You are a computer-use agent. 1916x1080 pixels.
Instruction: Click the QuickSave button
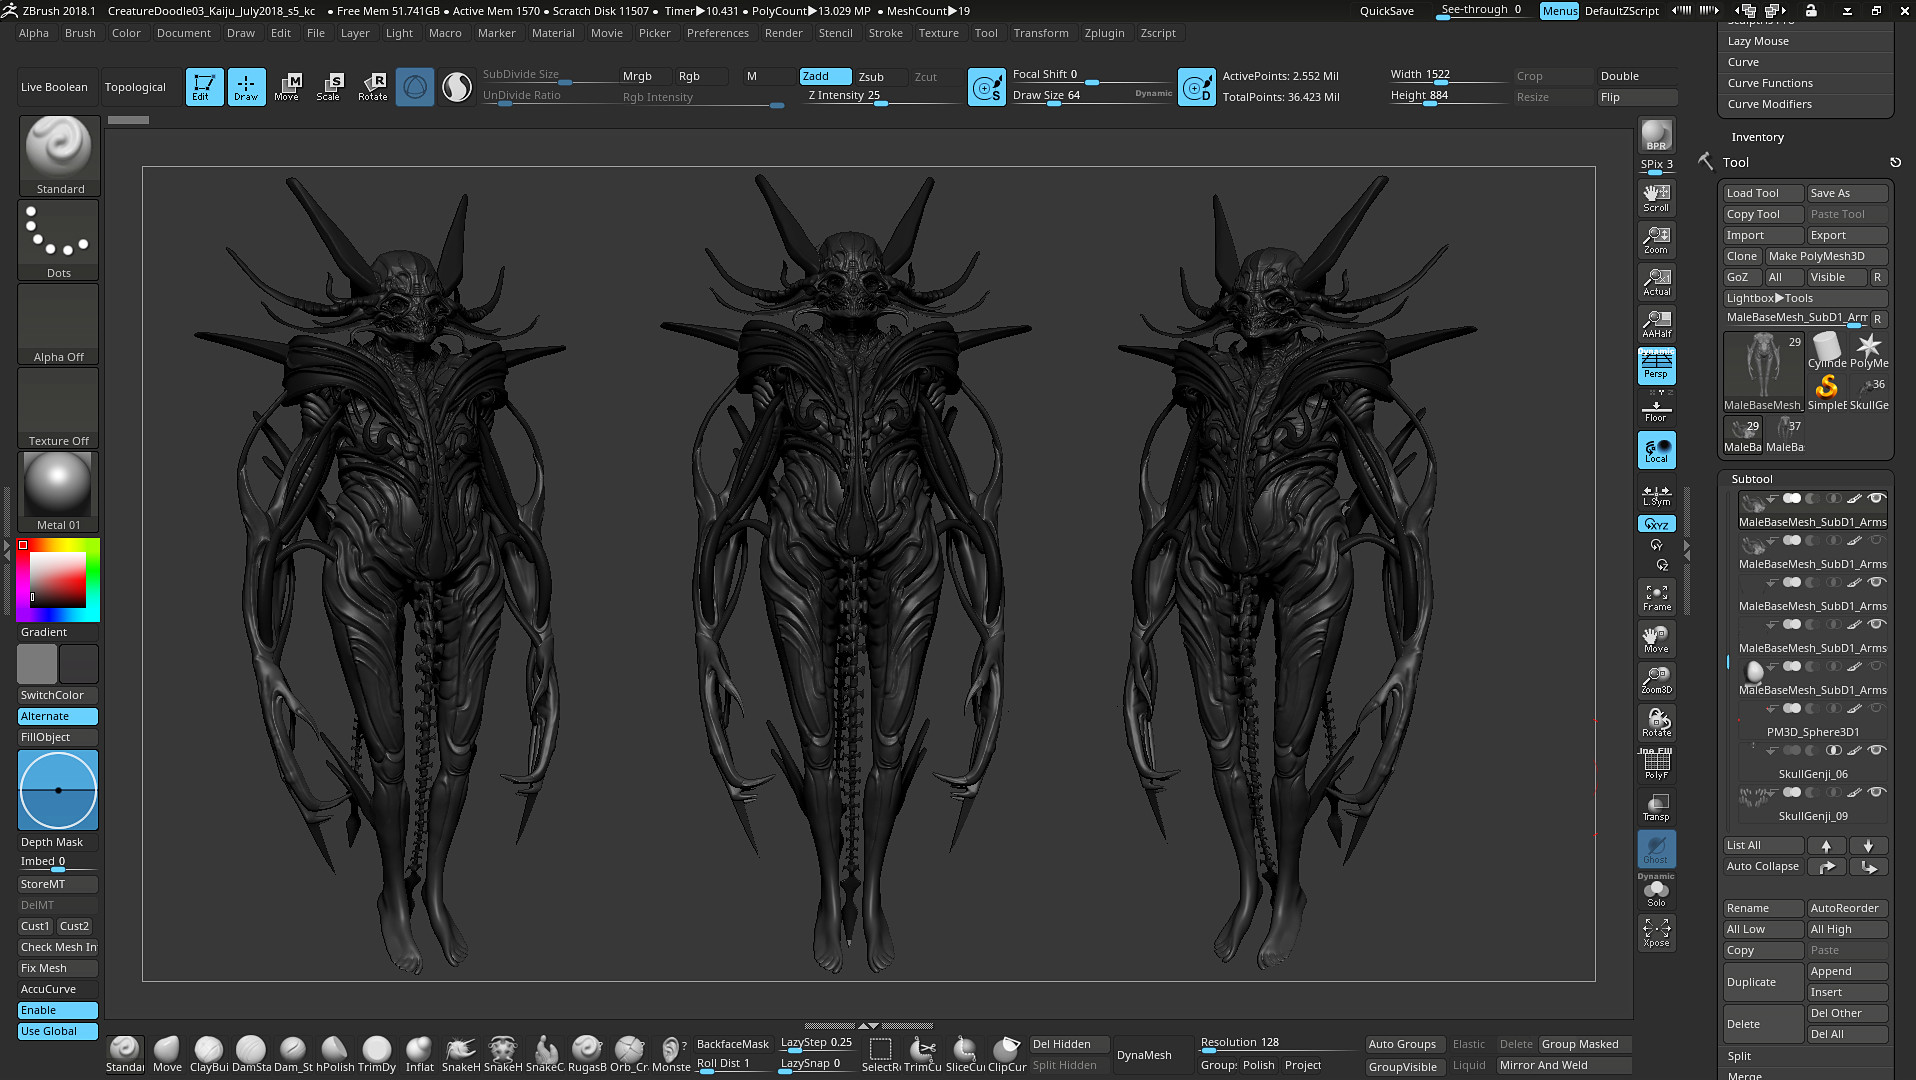[x=1386, y=11]
